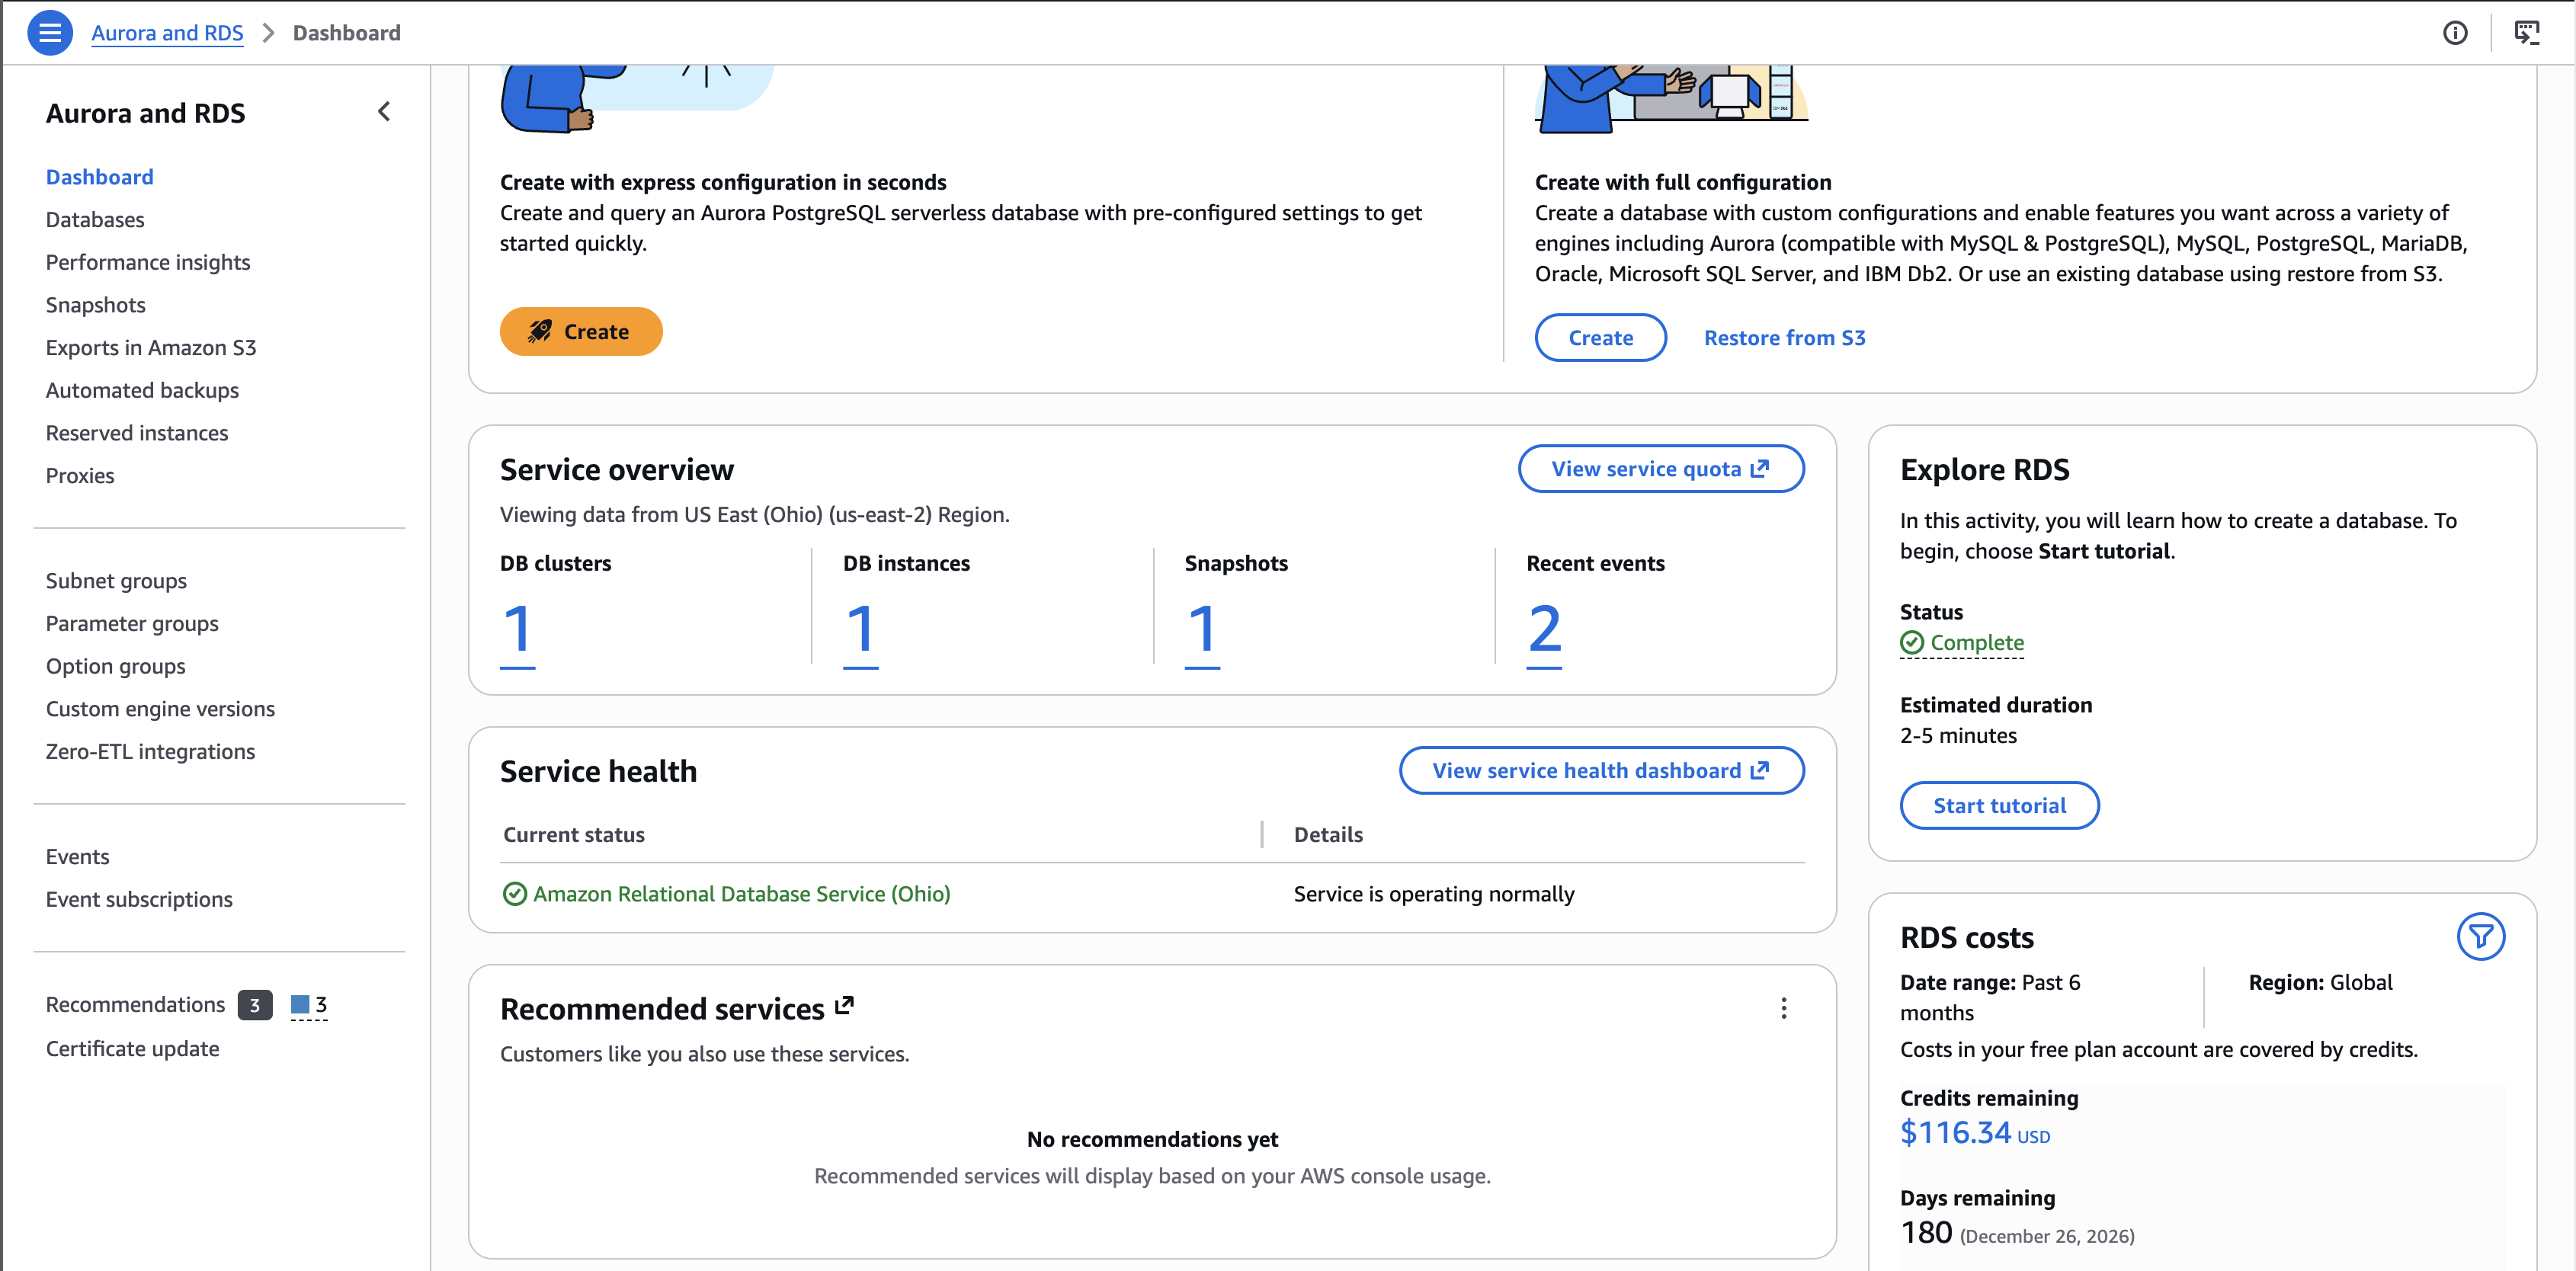This screenshot has width=2576, height=1271.
Task: Open Zero-ETL integrations
Action: [x=150, y=752]
